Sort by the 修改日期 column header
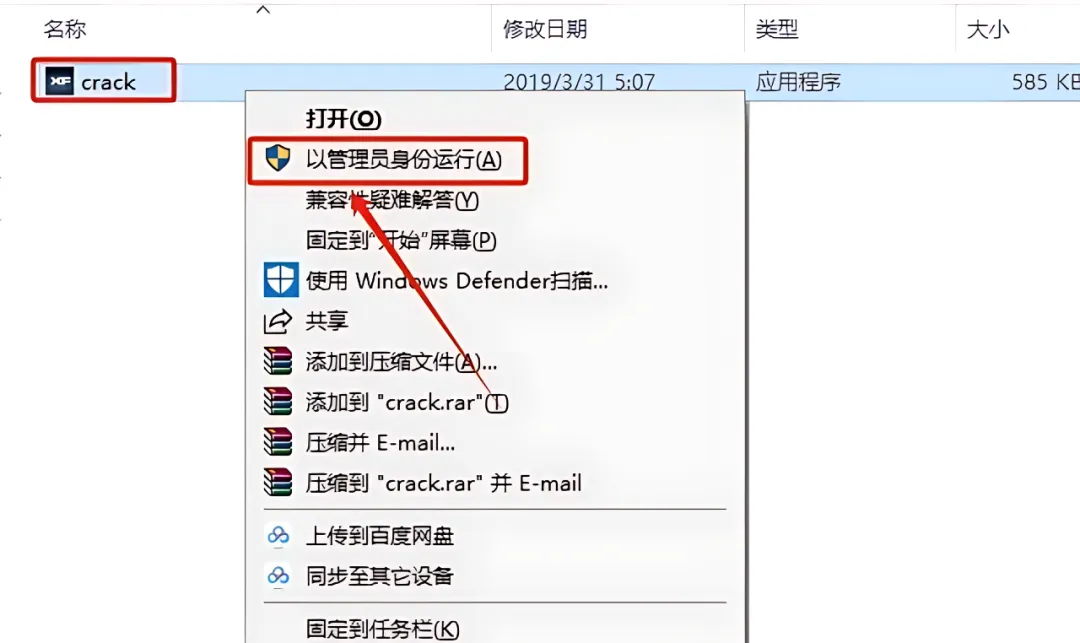 pyautogui.click(x=545, y=29)
